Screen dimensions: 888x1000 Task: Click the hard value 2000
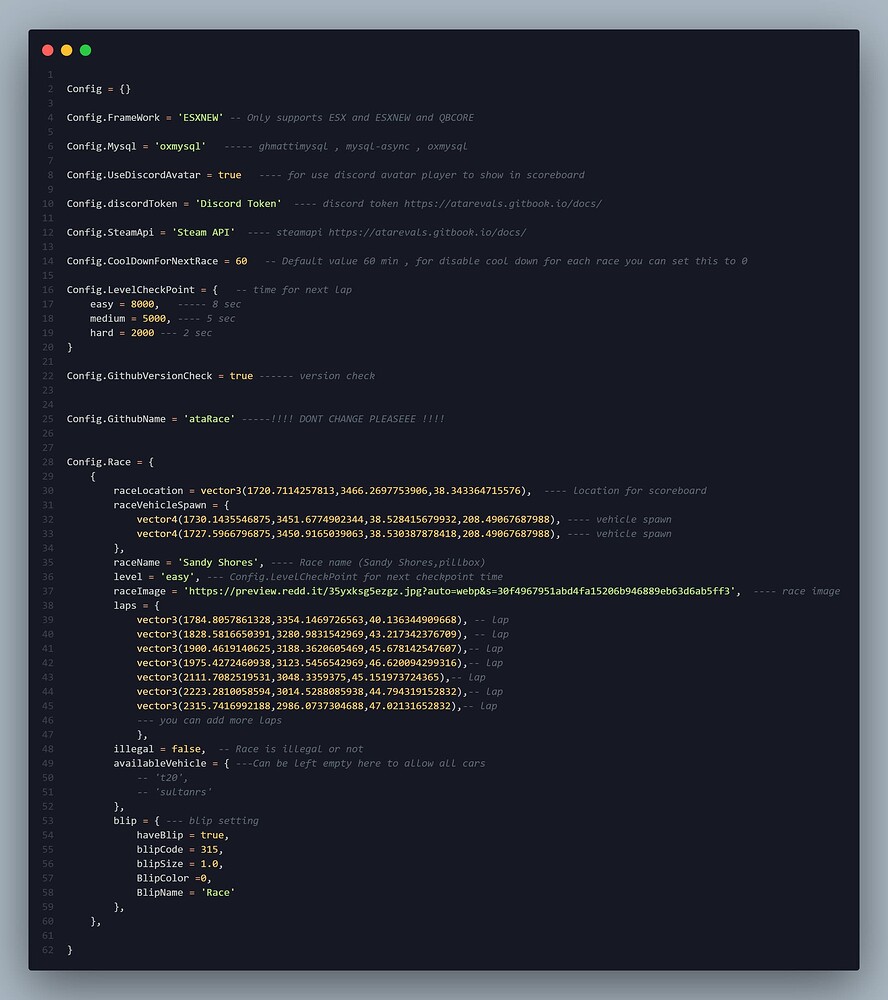142,333
